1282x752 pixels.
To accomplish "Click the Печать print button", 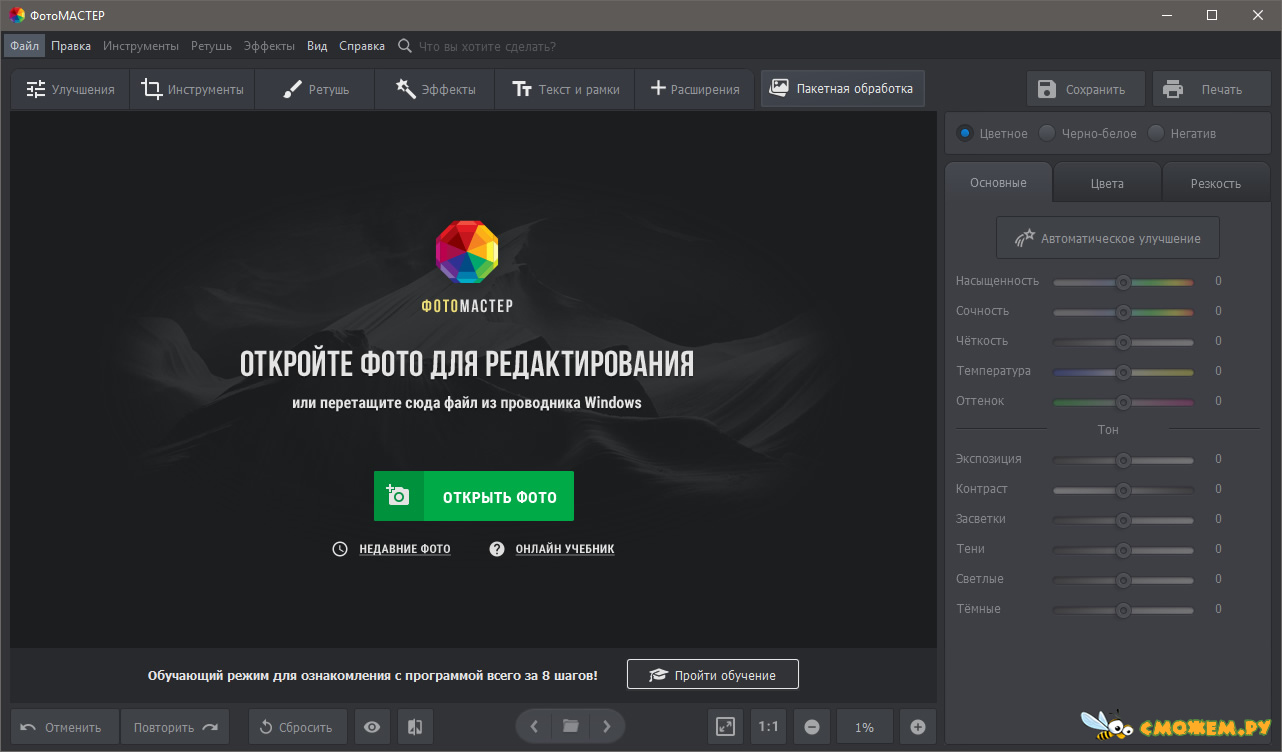I will pyautogui.click(x=1211, y=89).
